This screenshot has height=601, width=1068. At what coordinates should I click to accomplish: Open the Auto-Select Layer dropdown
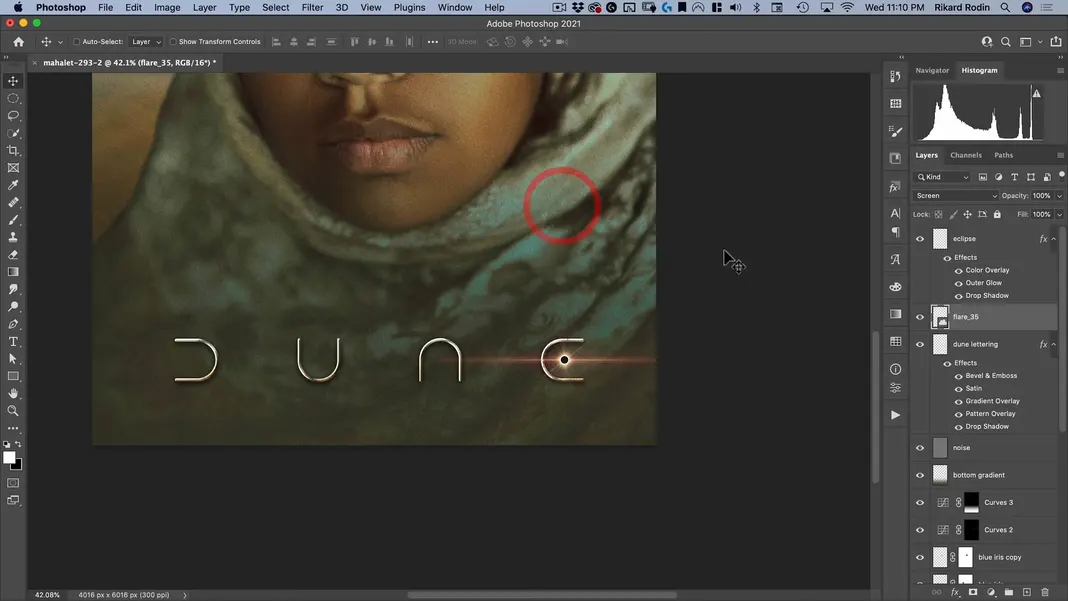click(x=146, y=42)
